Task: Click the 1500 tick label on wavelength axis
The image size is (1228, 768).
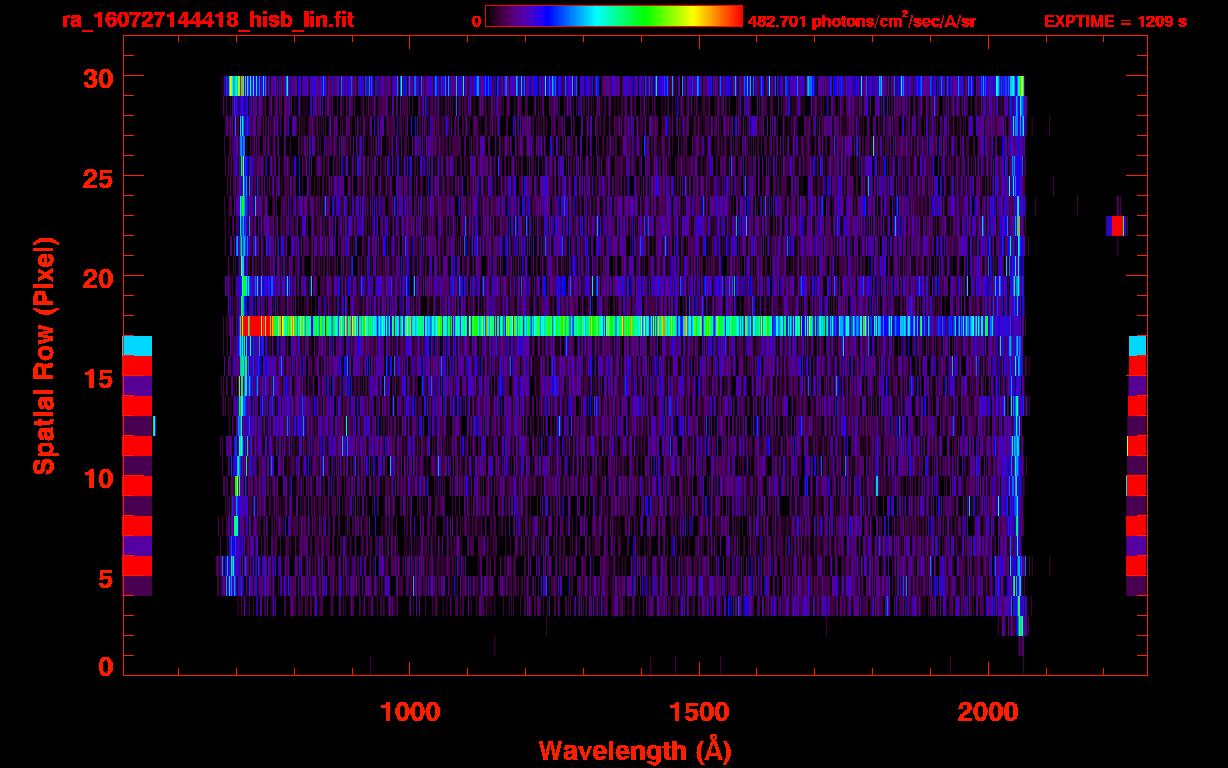Action: click(x=699, y=712)
